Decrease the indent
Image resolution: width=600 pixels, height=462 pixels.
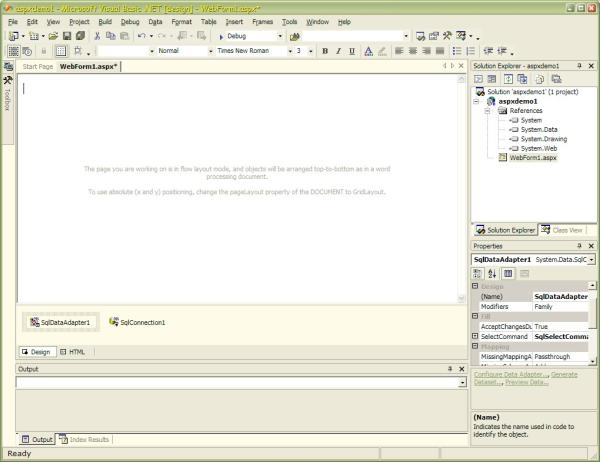click(488, 51)
